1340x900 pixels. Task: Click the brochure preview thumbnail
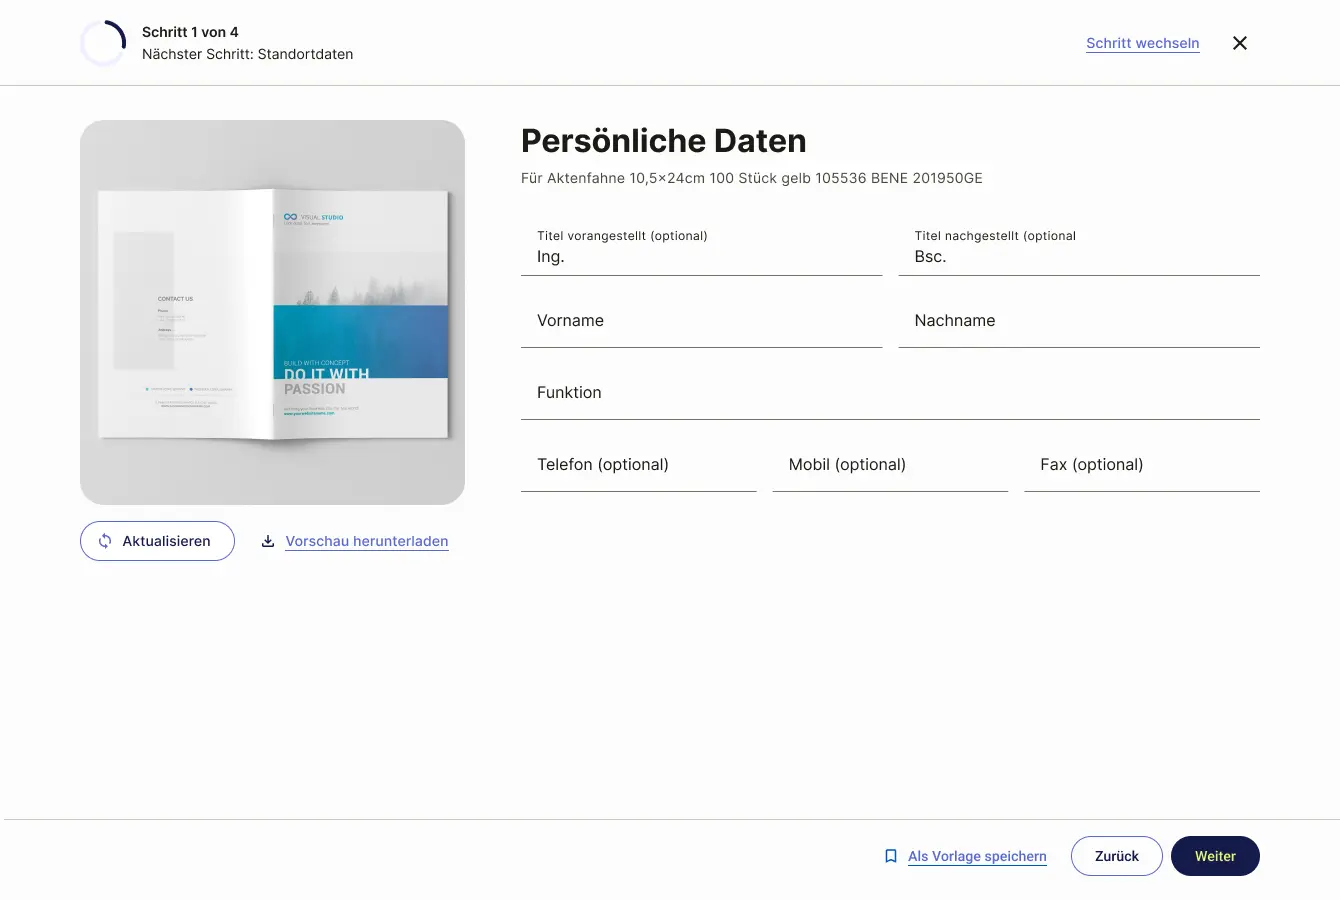click(272, 311)
